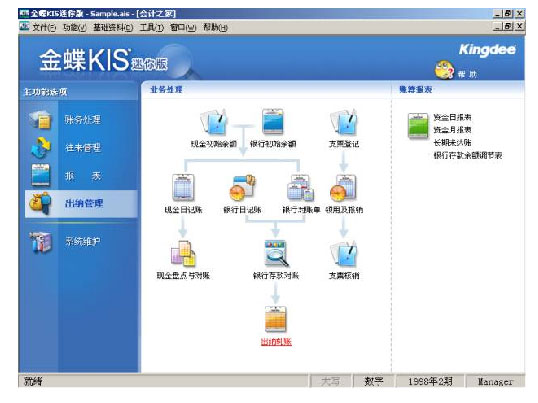This screenshot has height=403, width=538.
Task: Click the 支票核销 icon
Action: pos(344,254)
